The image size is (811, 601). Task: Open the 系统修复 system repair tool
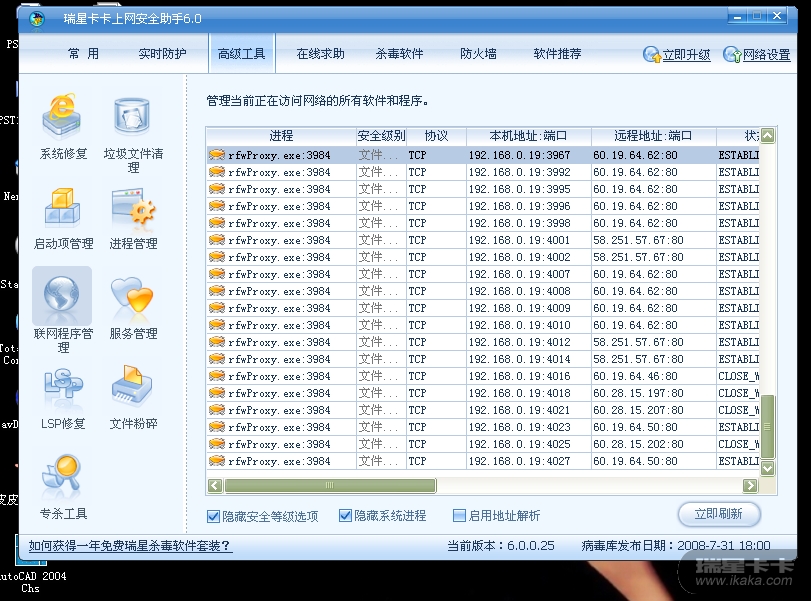click(x=62, y=126)
